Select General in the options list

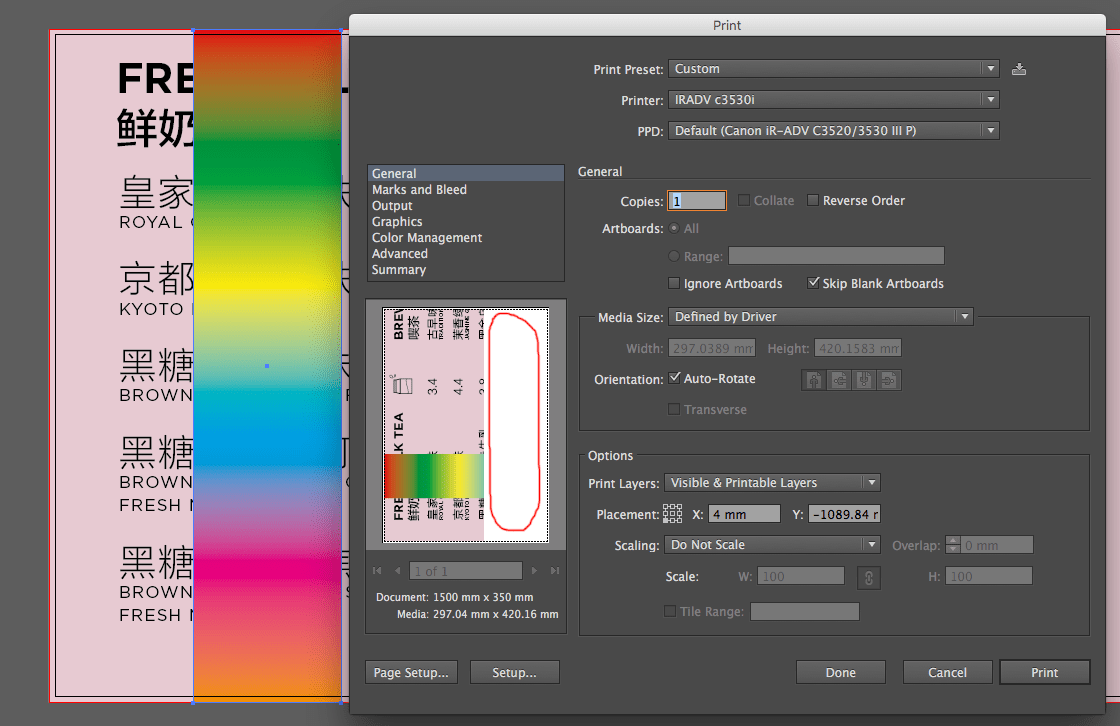[x=466, y=174]
